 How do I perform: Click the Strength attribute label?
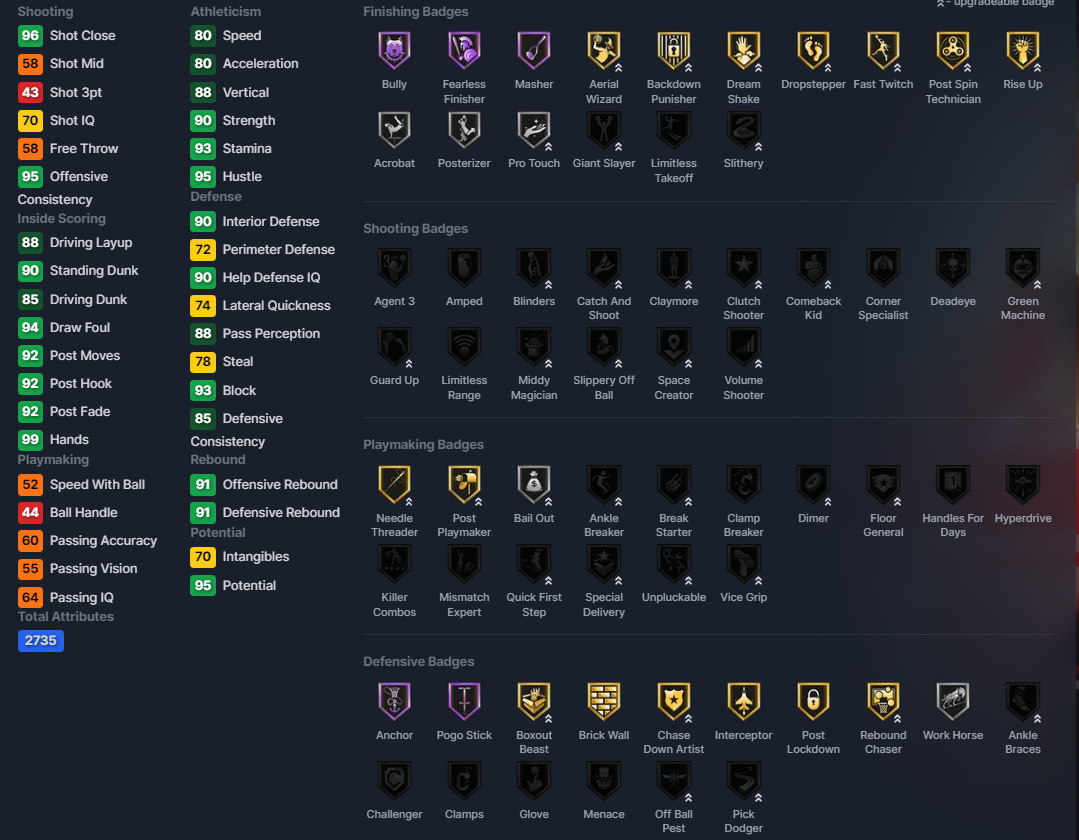[x=249, y=120]
